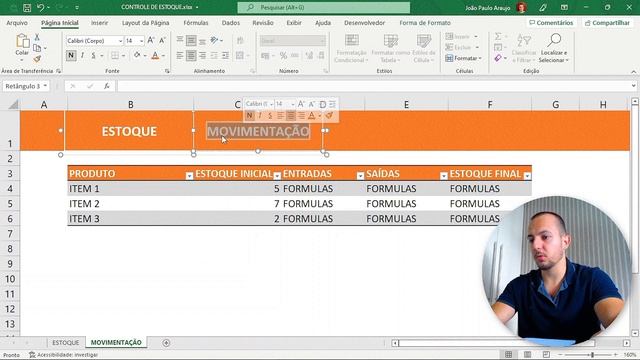Viewport: 640px width, 360px height.
Task: Toggle middle vertical alignment in the ribbon
Action: 191,40
